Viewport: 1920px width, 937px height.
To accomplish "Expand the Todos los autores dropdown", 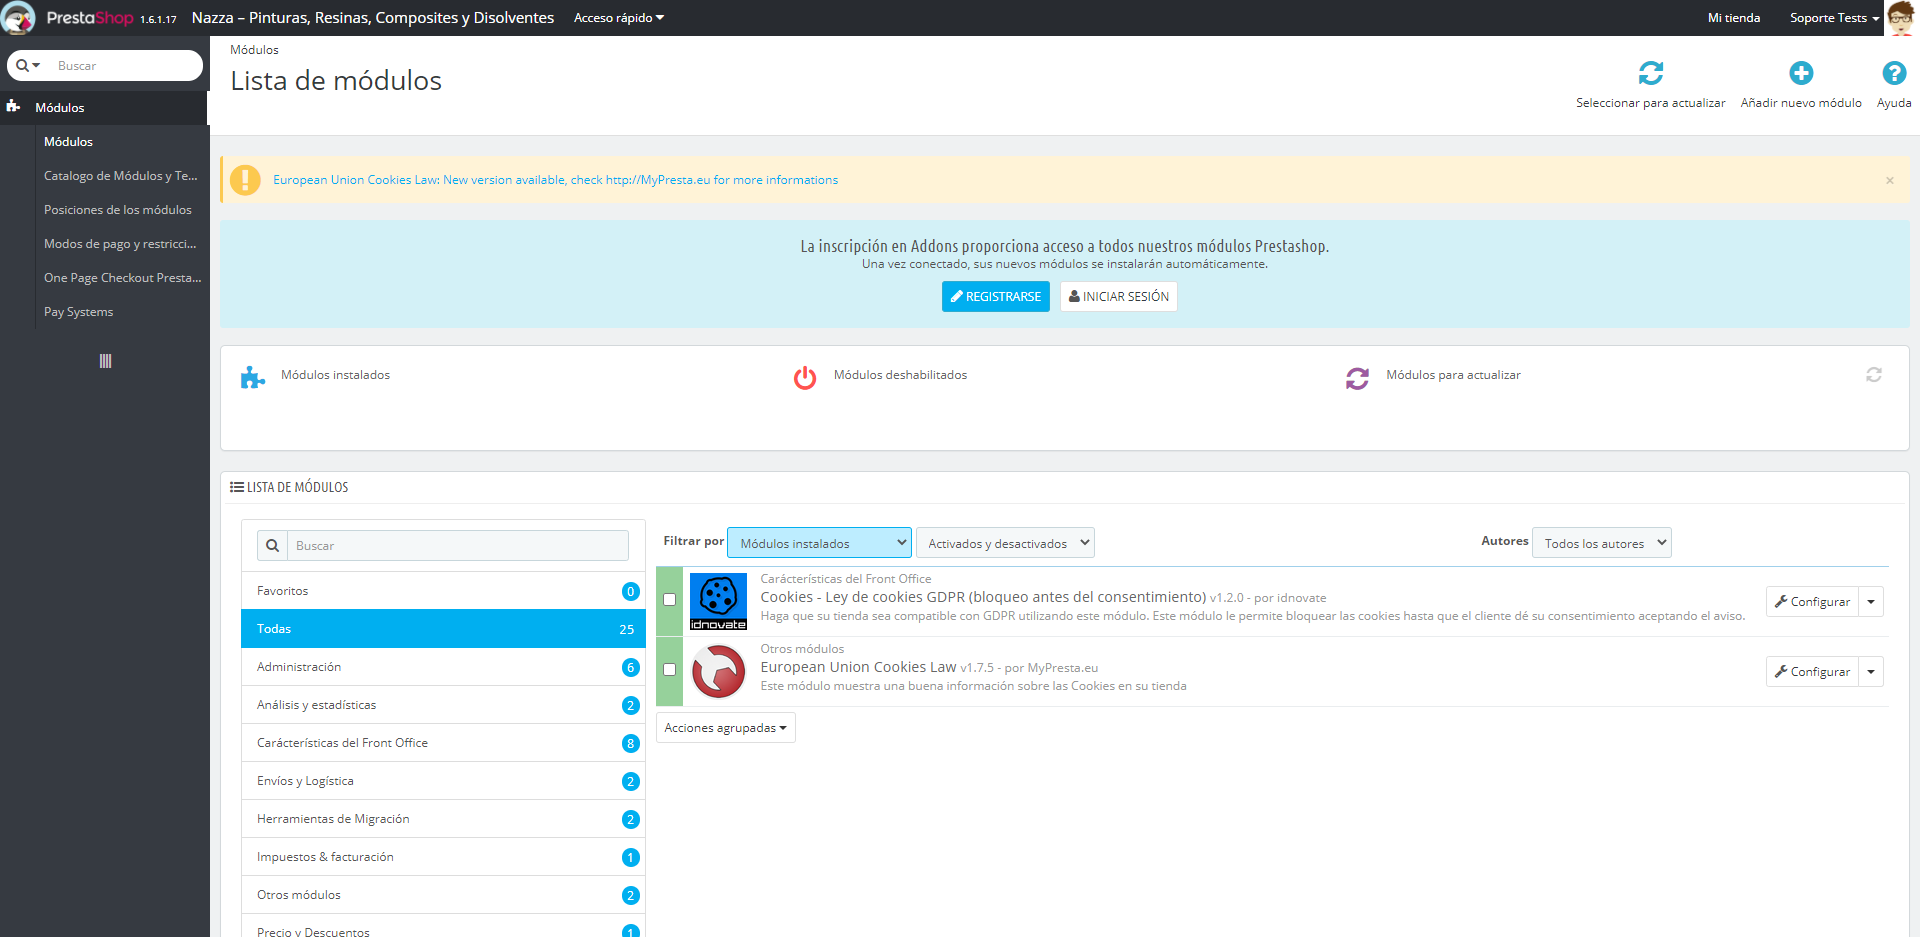I will (x=1601, y=543).
